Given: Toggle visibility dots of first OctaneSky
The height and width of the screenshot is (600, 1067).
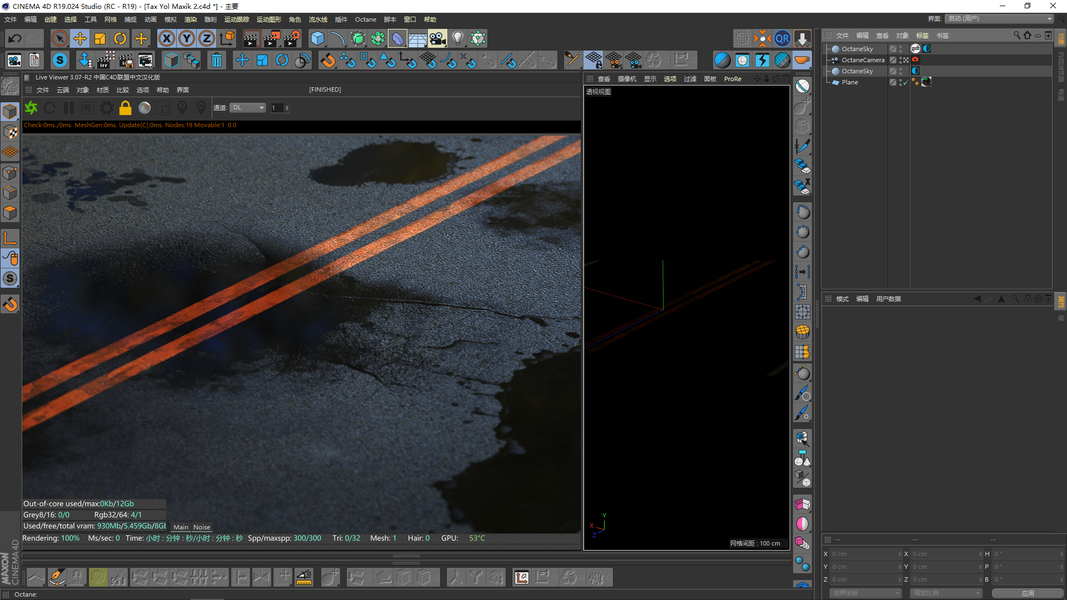Looking at the screenshot, I should point(901,49).
